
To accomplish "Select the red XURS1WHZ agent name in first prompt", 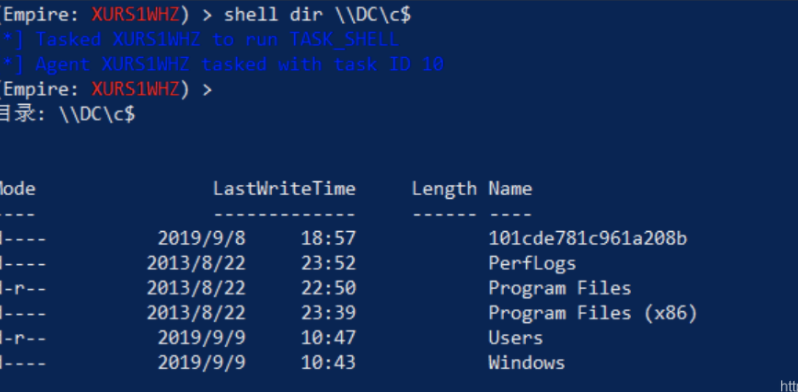I will 135,15.
